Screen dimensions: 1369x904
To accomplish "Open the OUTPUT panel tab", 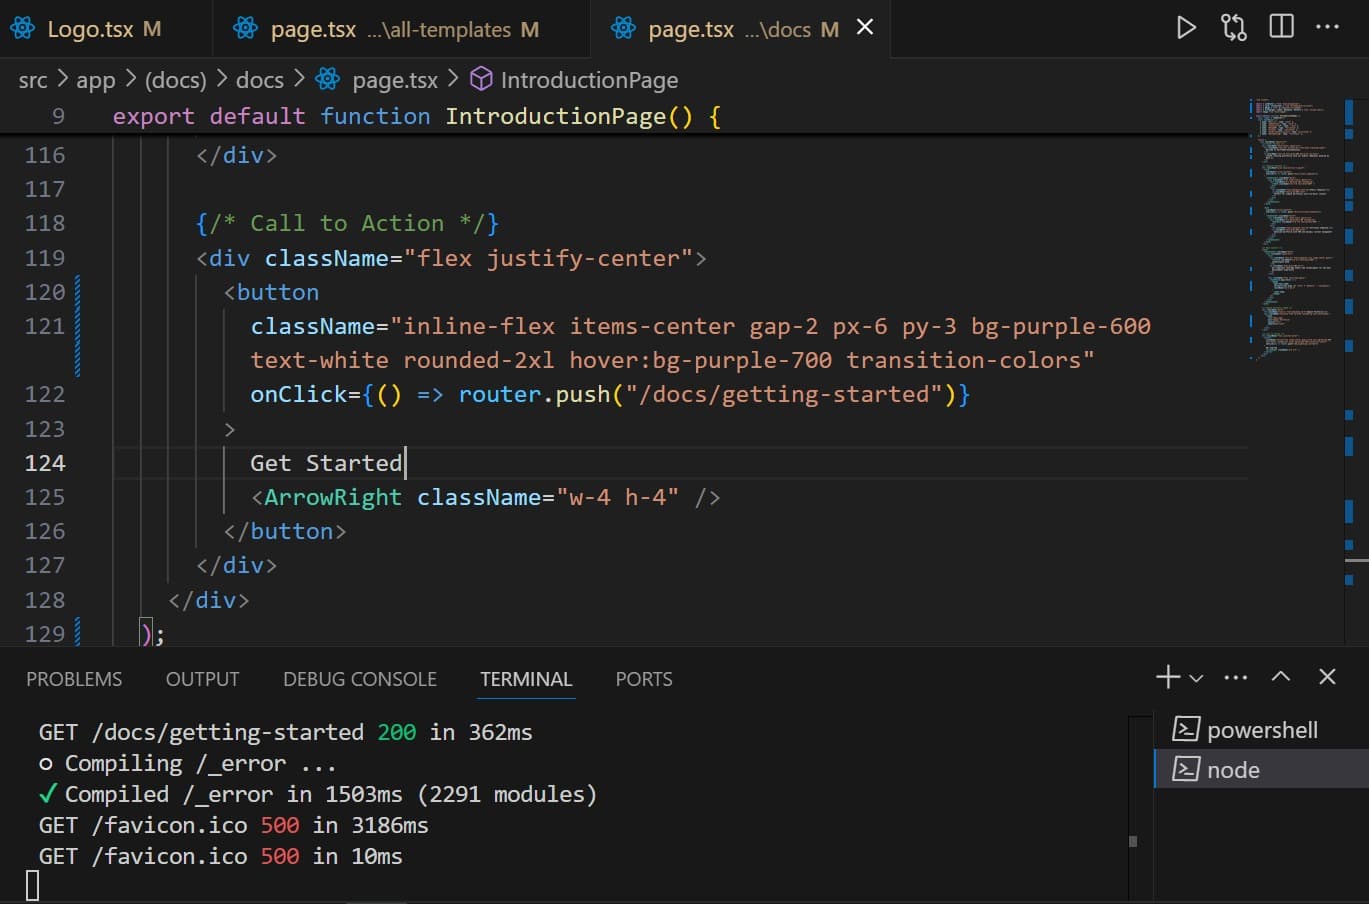I will 203,679.
